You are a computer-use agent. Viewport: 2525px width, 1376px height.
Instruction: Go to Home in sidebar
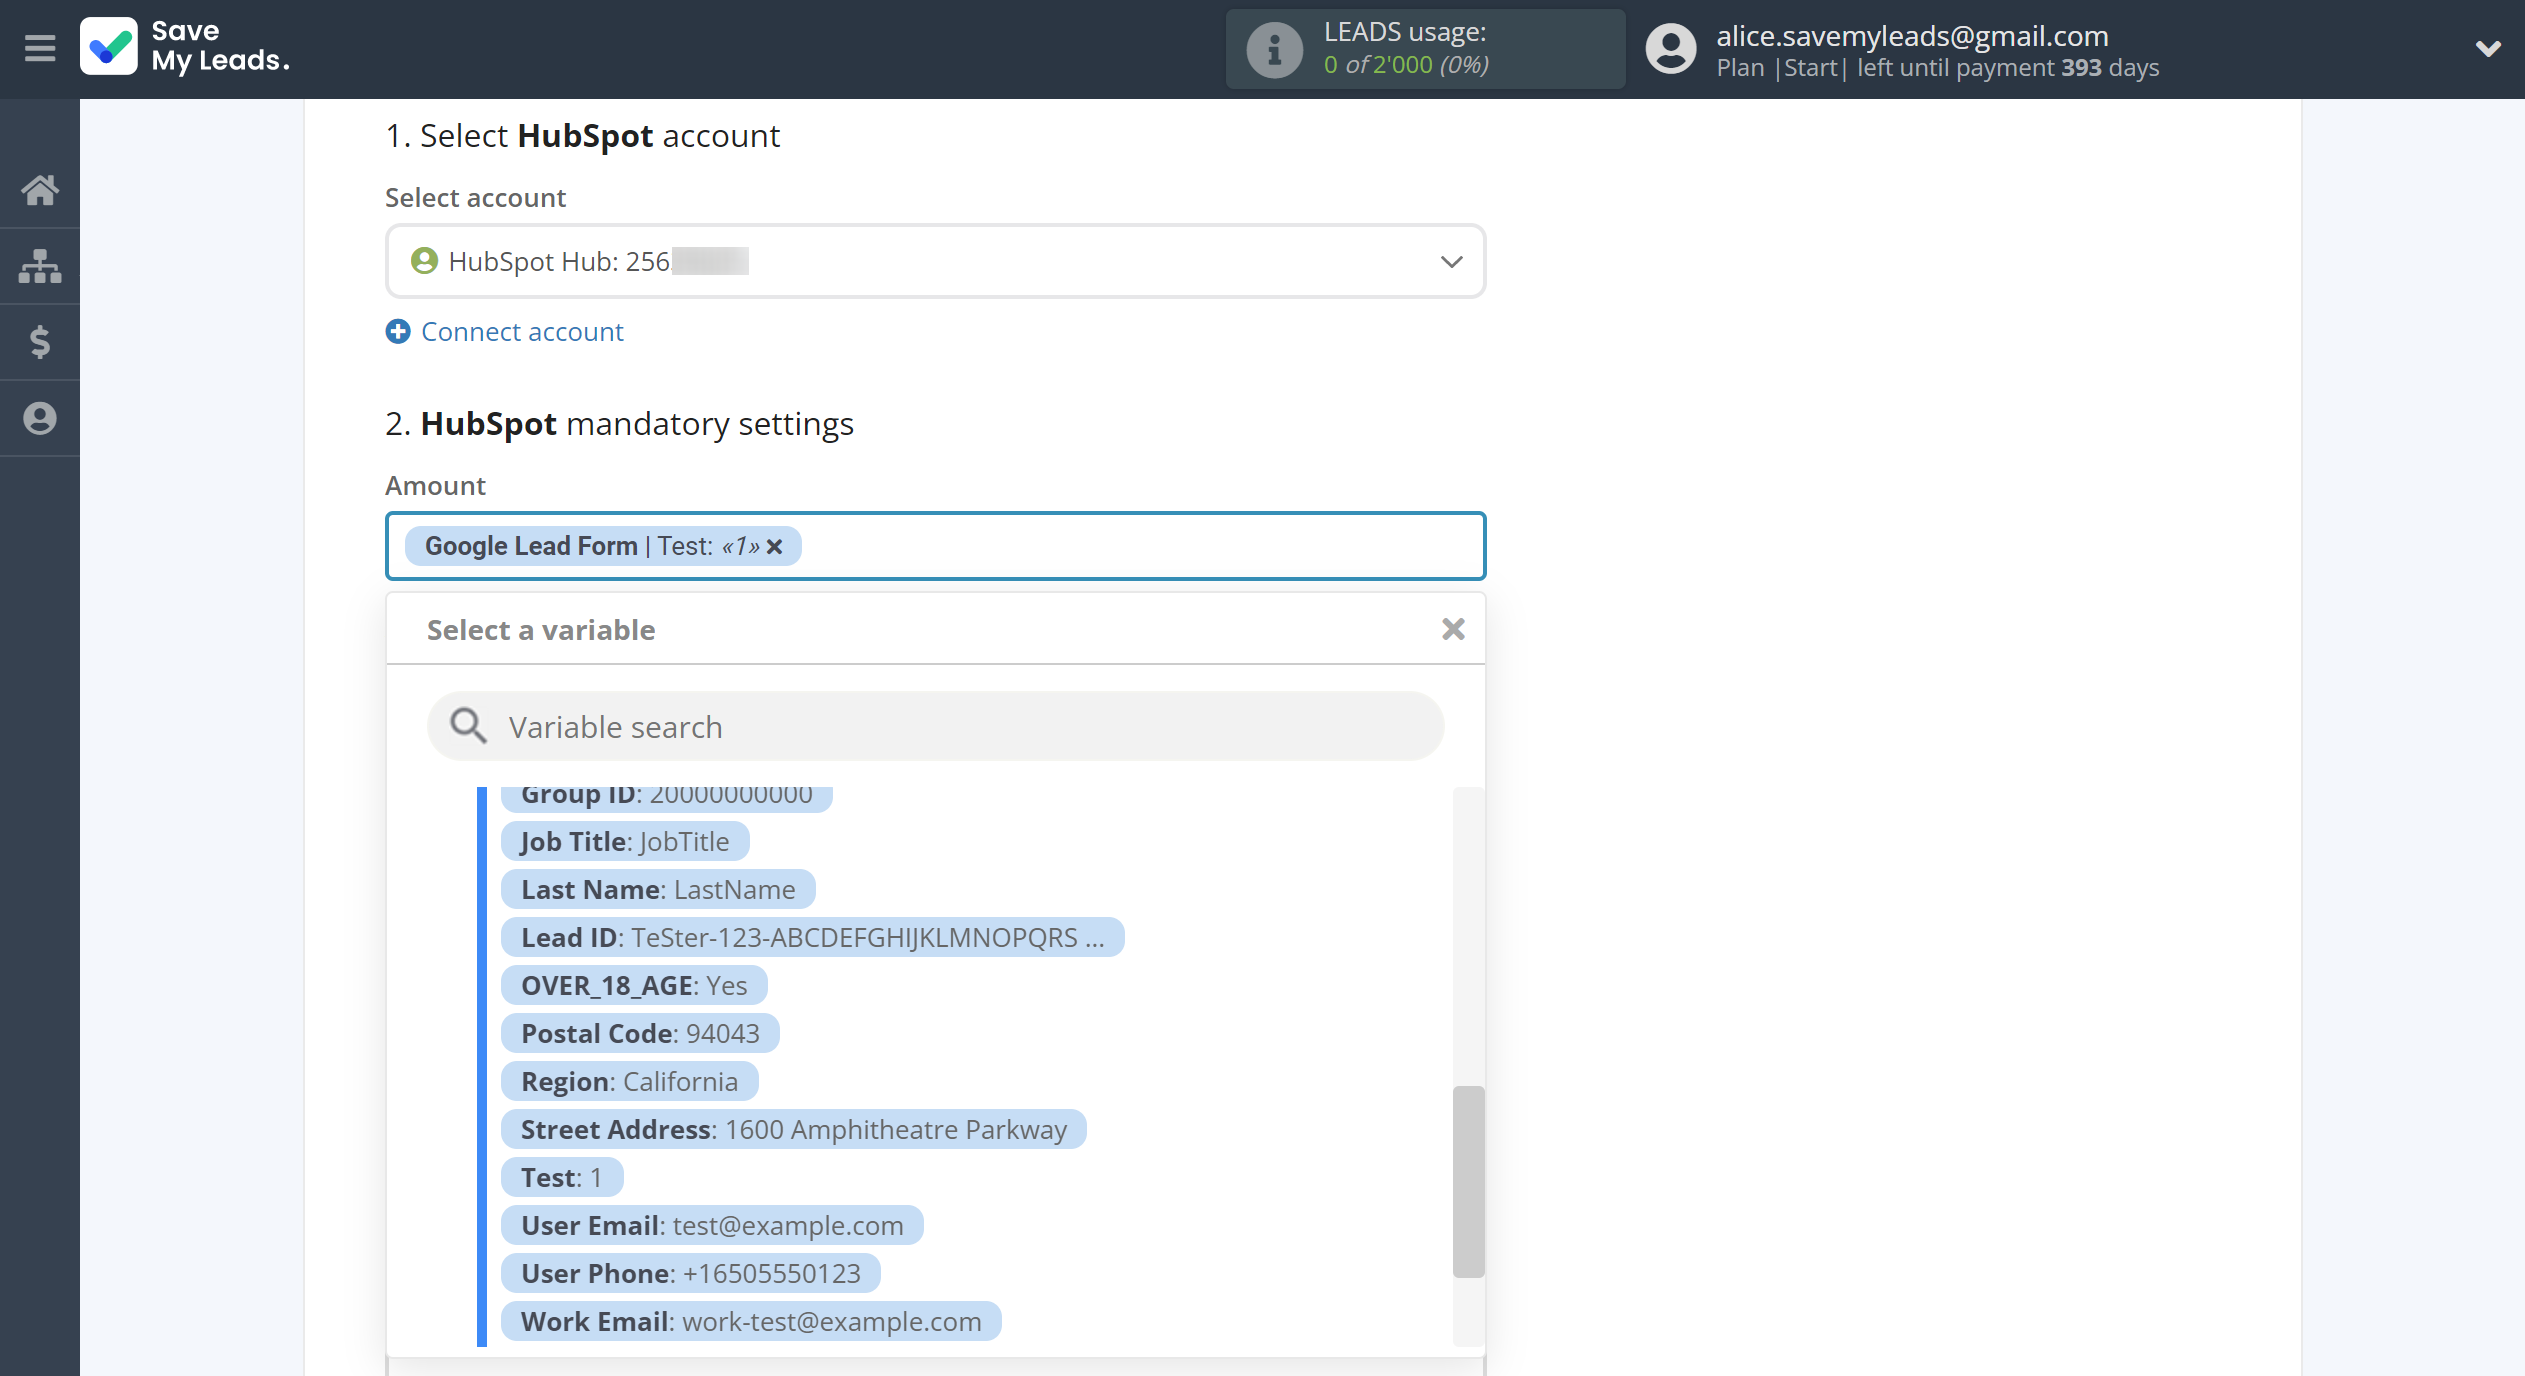click(x=40, y=190)
